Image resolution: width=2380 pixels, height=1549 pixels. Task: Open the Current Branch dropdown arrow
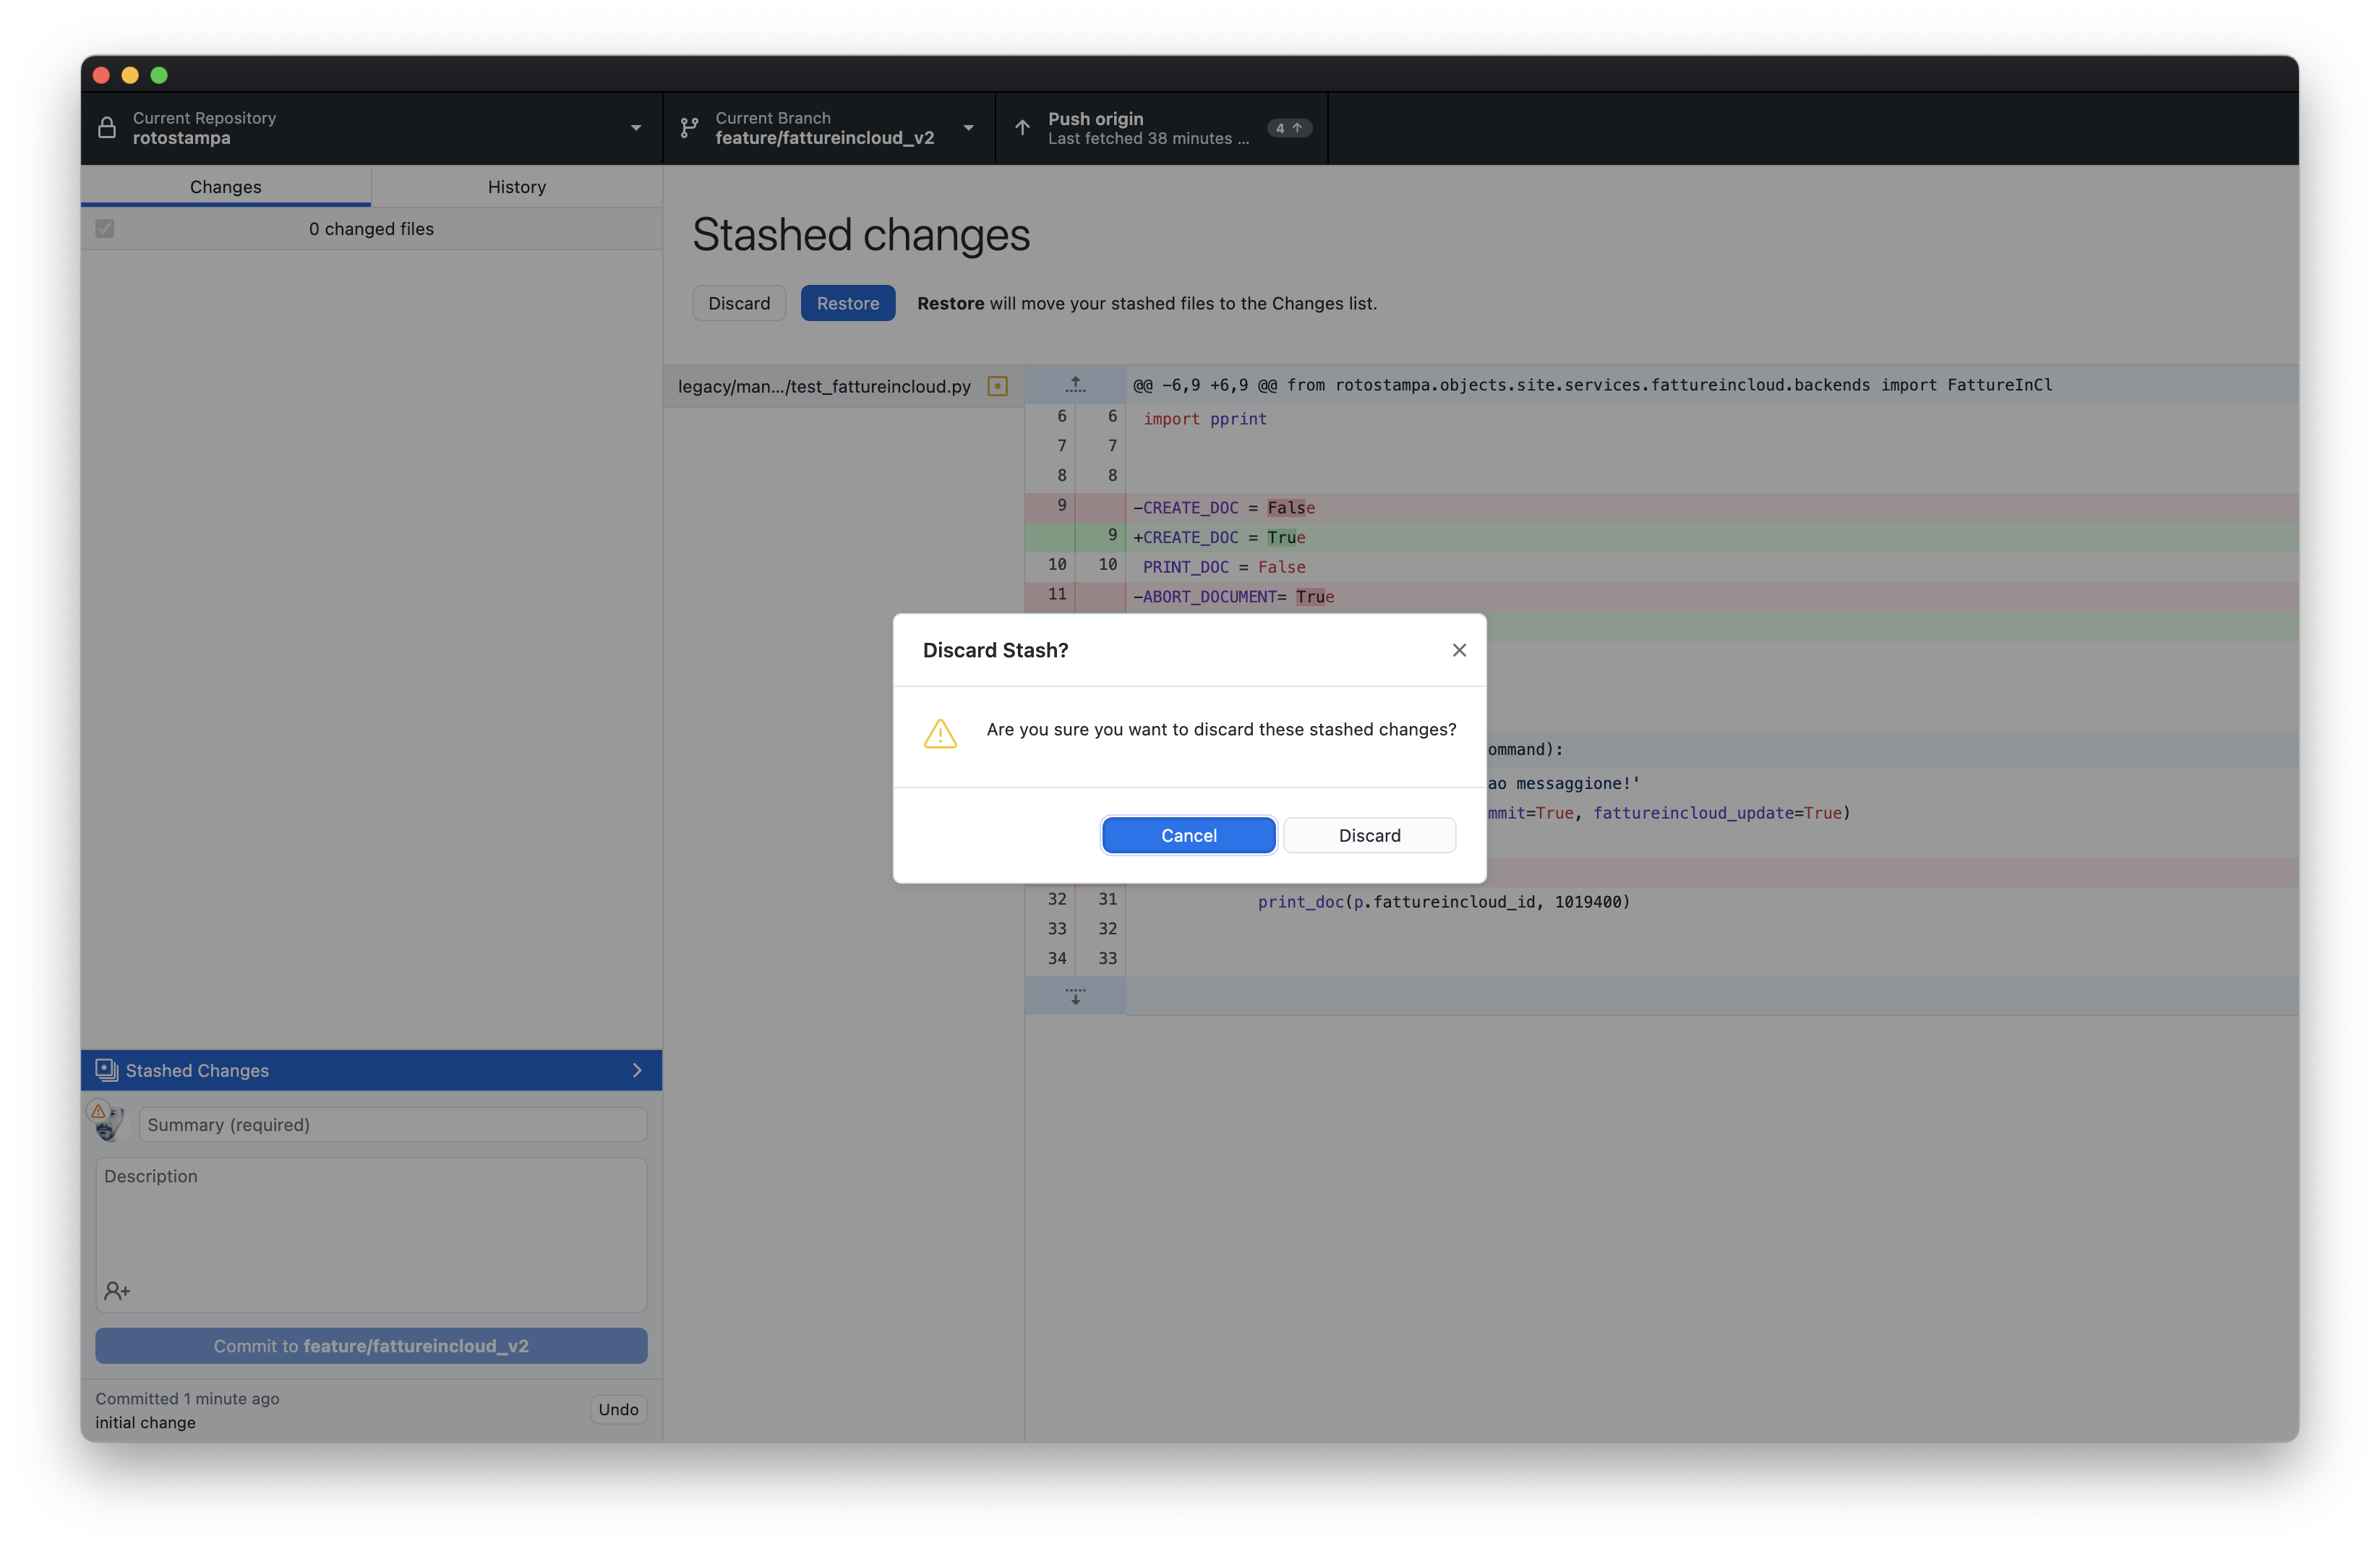tap(968, 128)
